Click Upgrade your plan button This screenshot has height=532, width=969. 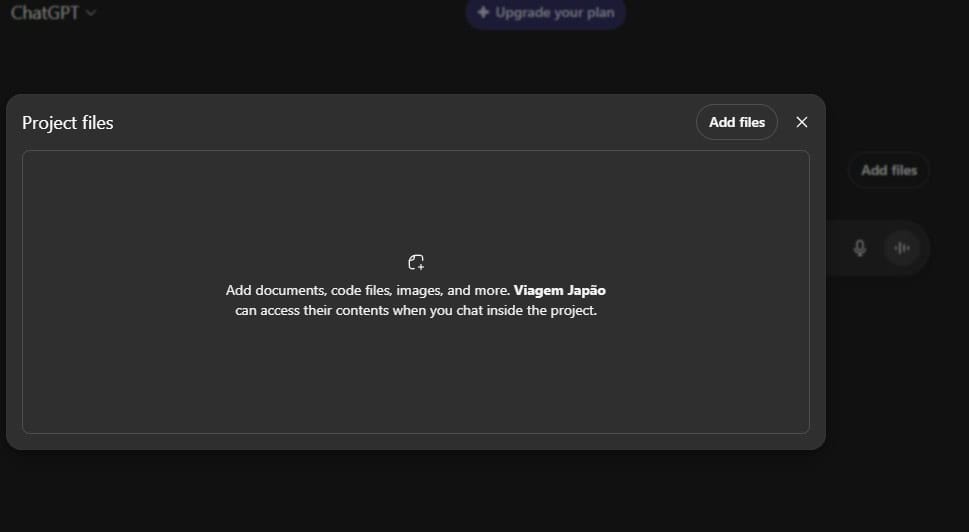546,13
